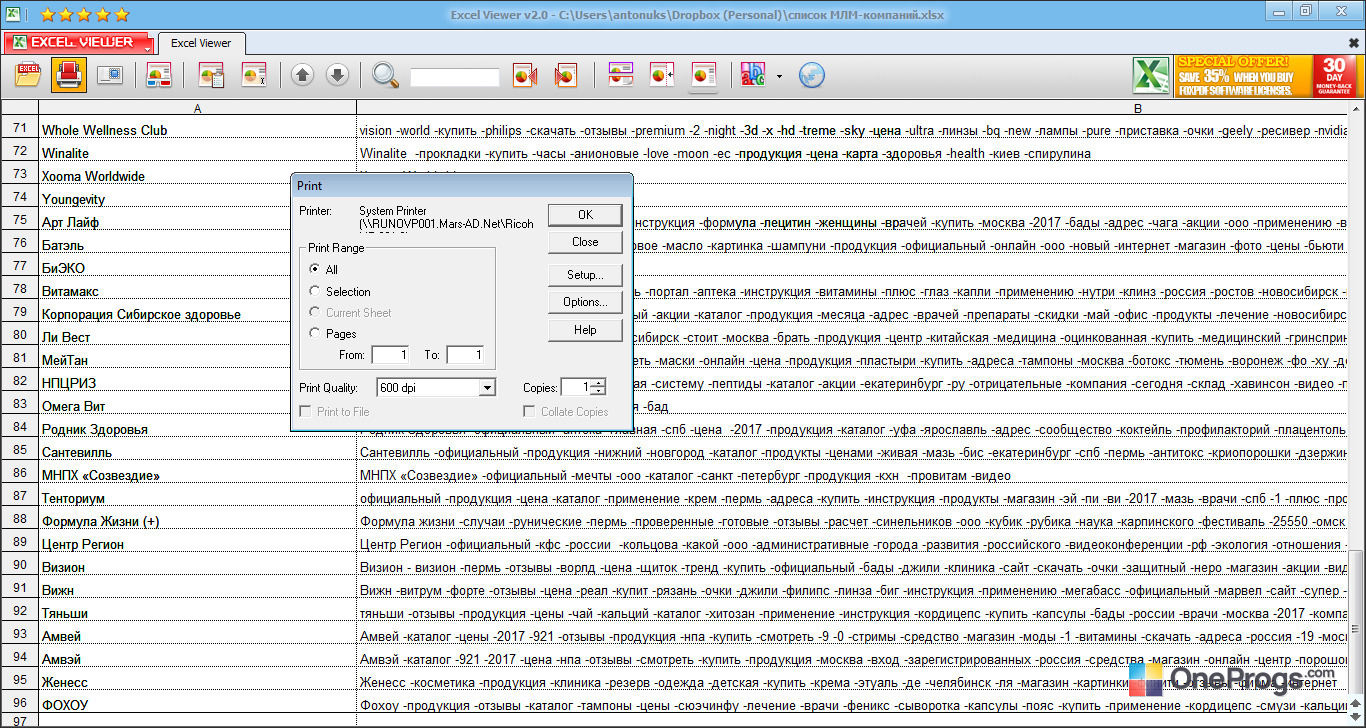This screenshot has height=728, width=1366.
Task: Click the underlined single page view icon
Action: [704, 76]
